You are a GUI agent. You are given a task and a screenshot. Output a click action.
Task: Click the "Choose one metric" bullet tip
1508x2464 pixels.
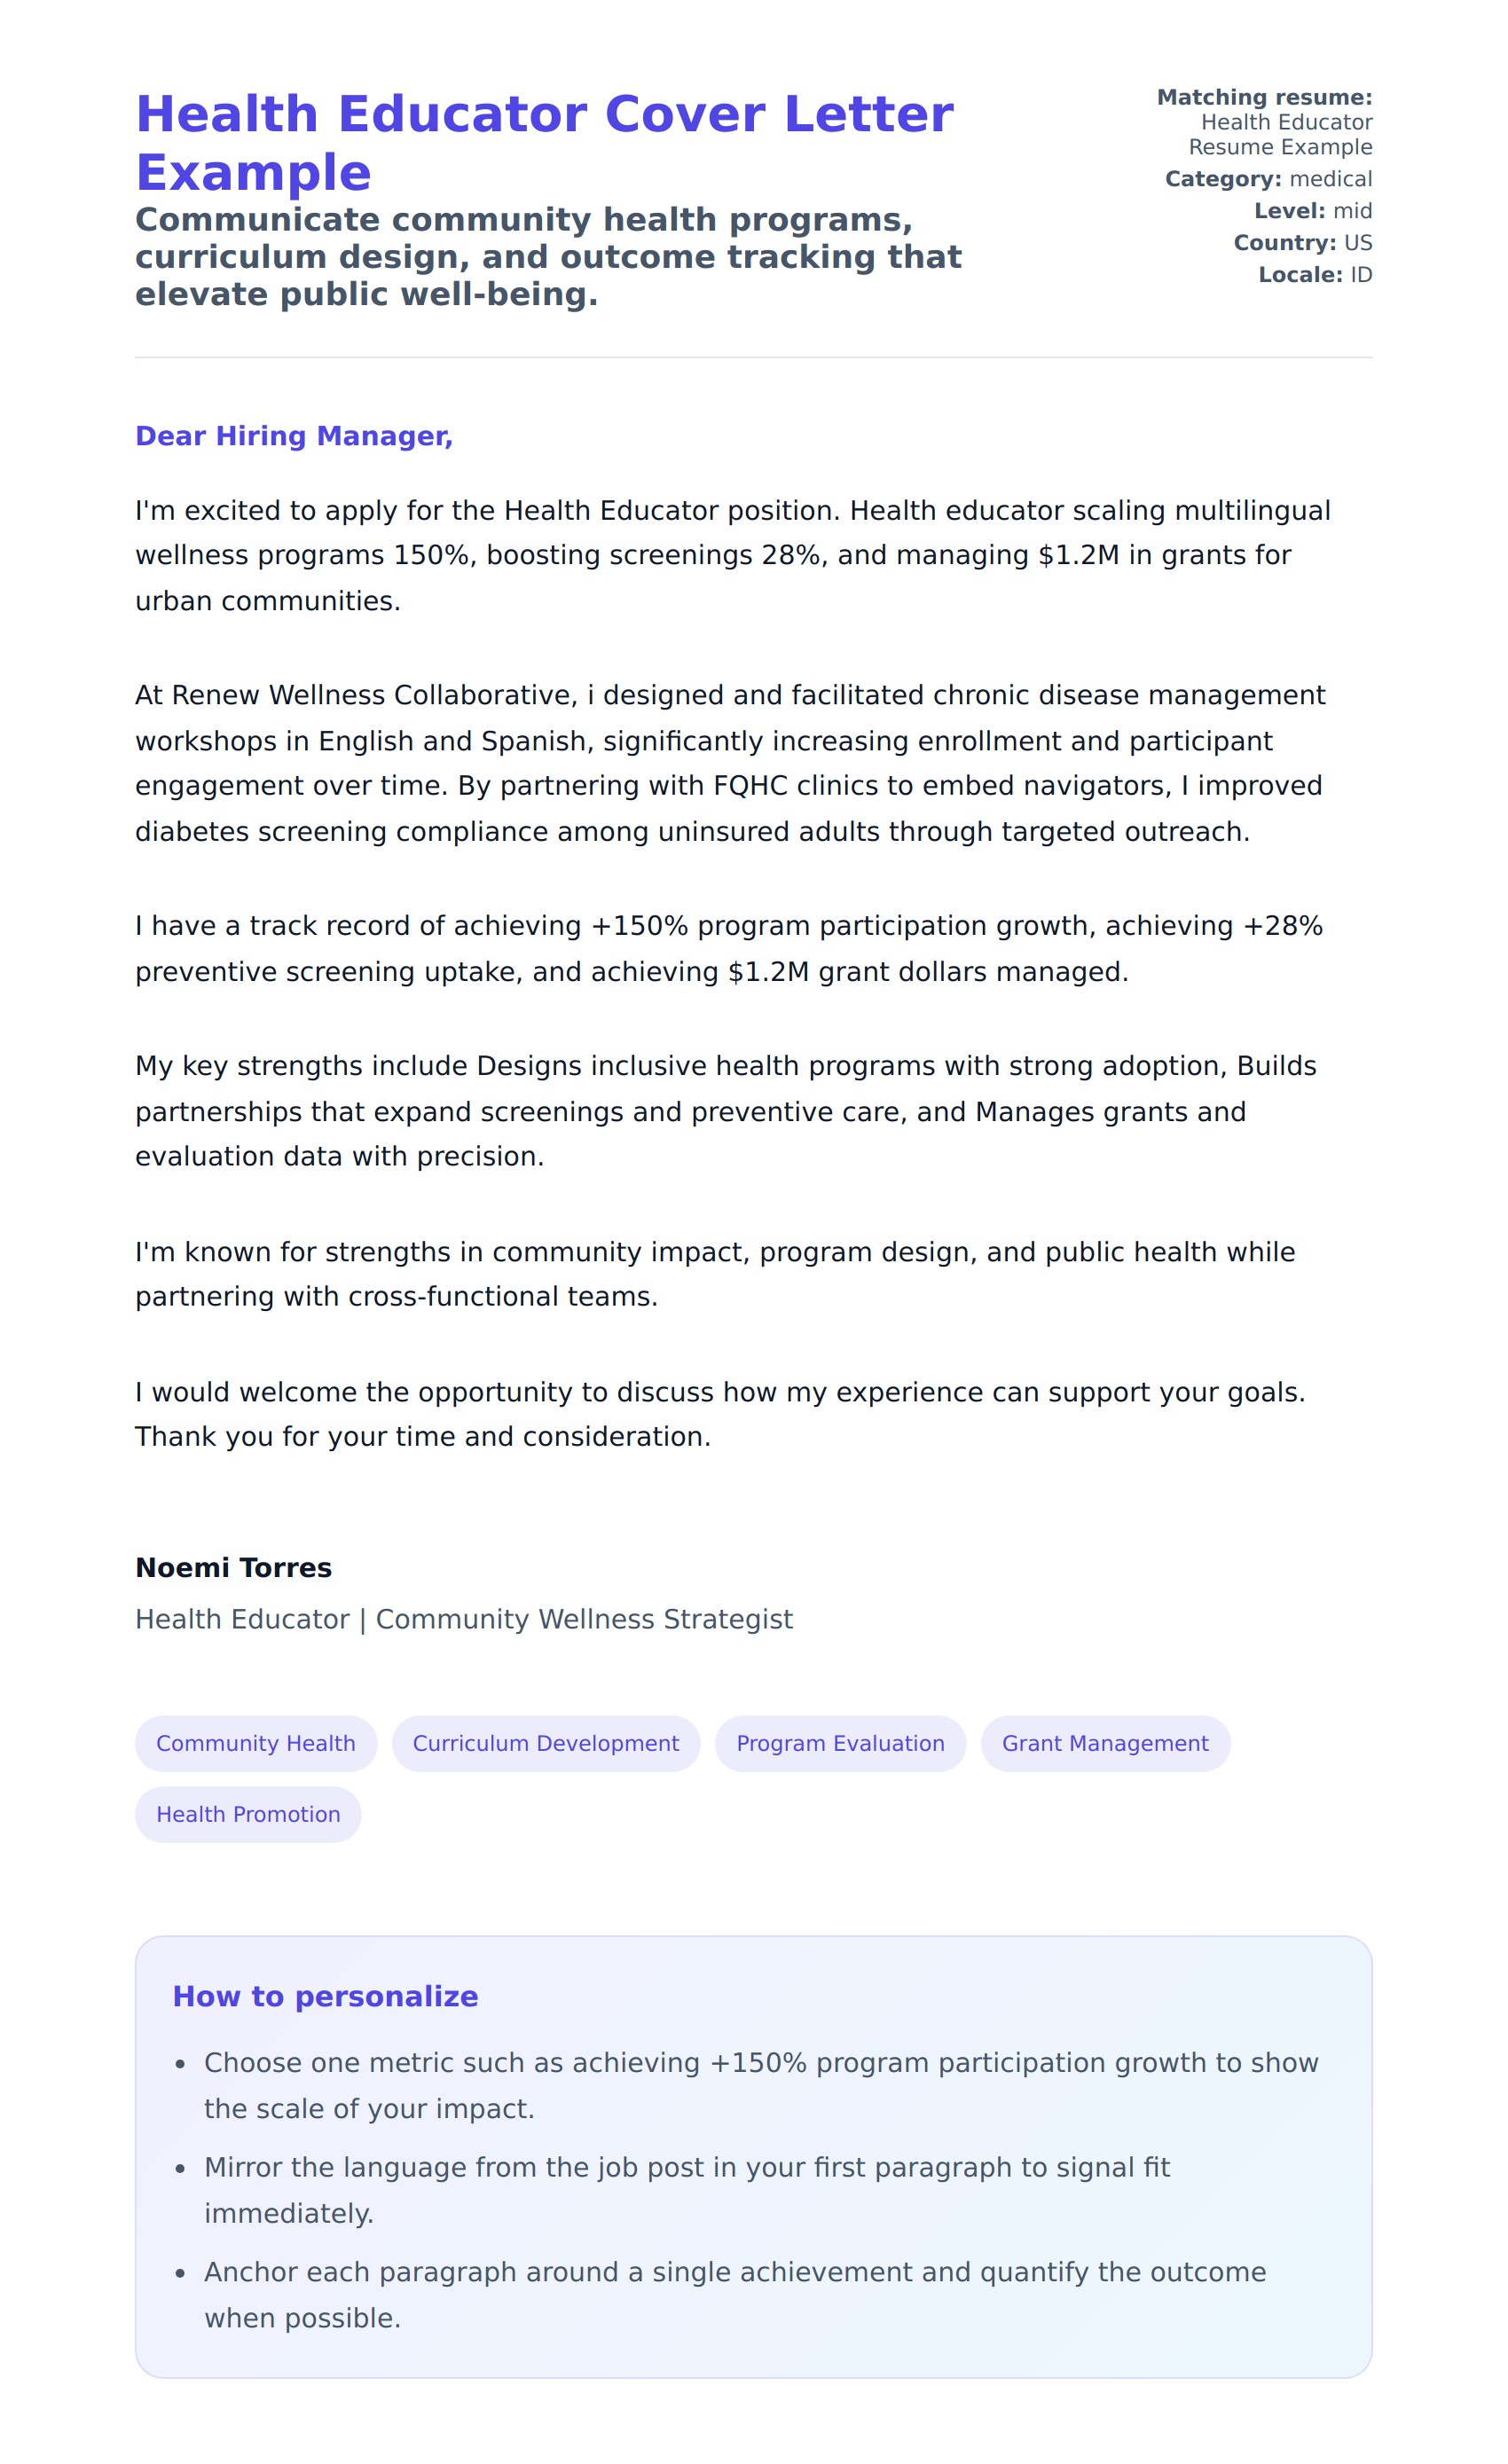(760, 2085)
